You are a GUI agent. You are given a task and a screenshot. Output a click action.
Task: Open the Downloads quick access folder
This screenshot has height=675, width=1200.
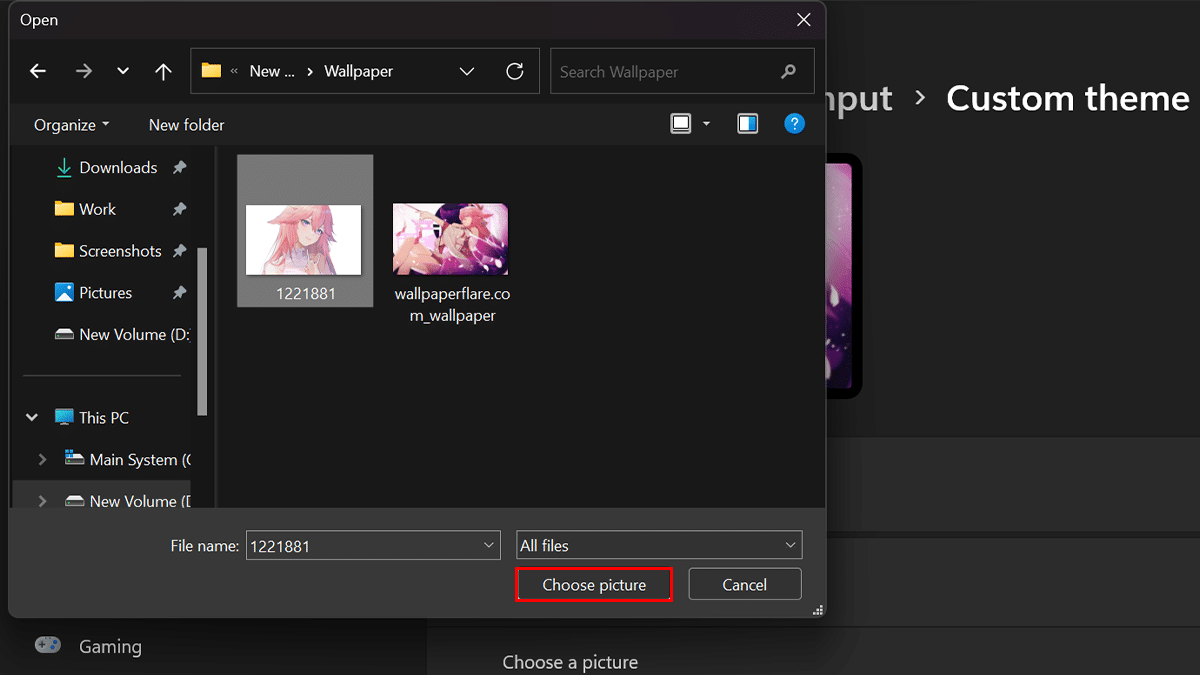tap(118, 168)
